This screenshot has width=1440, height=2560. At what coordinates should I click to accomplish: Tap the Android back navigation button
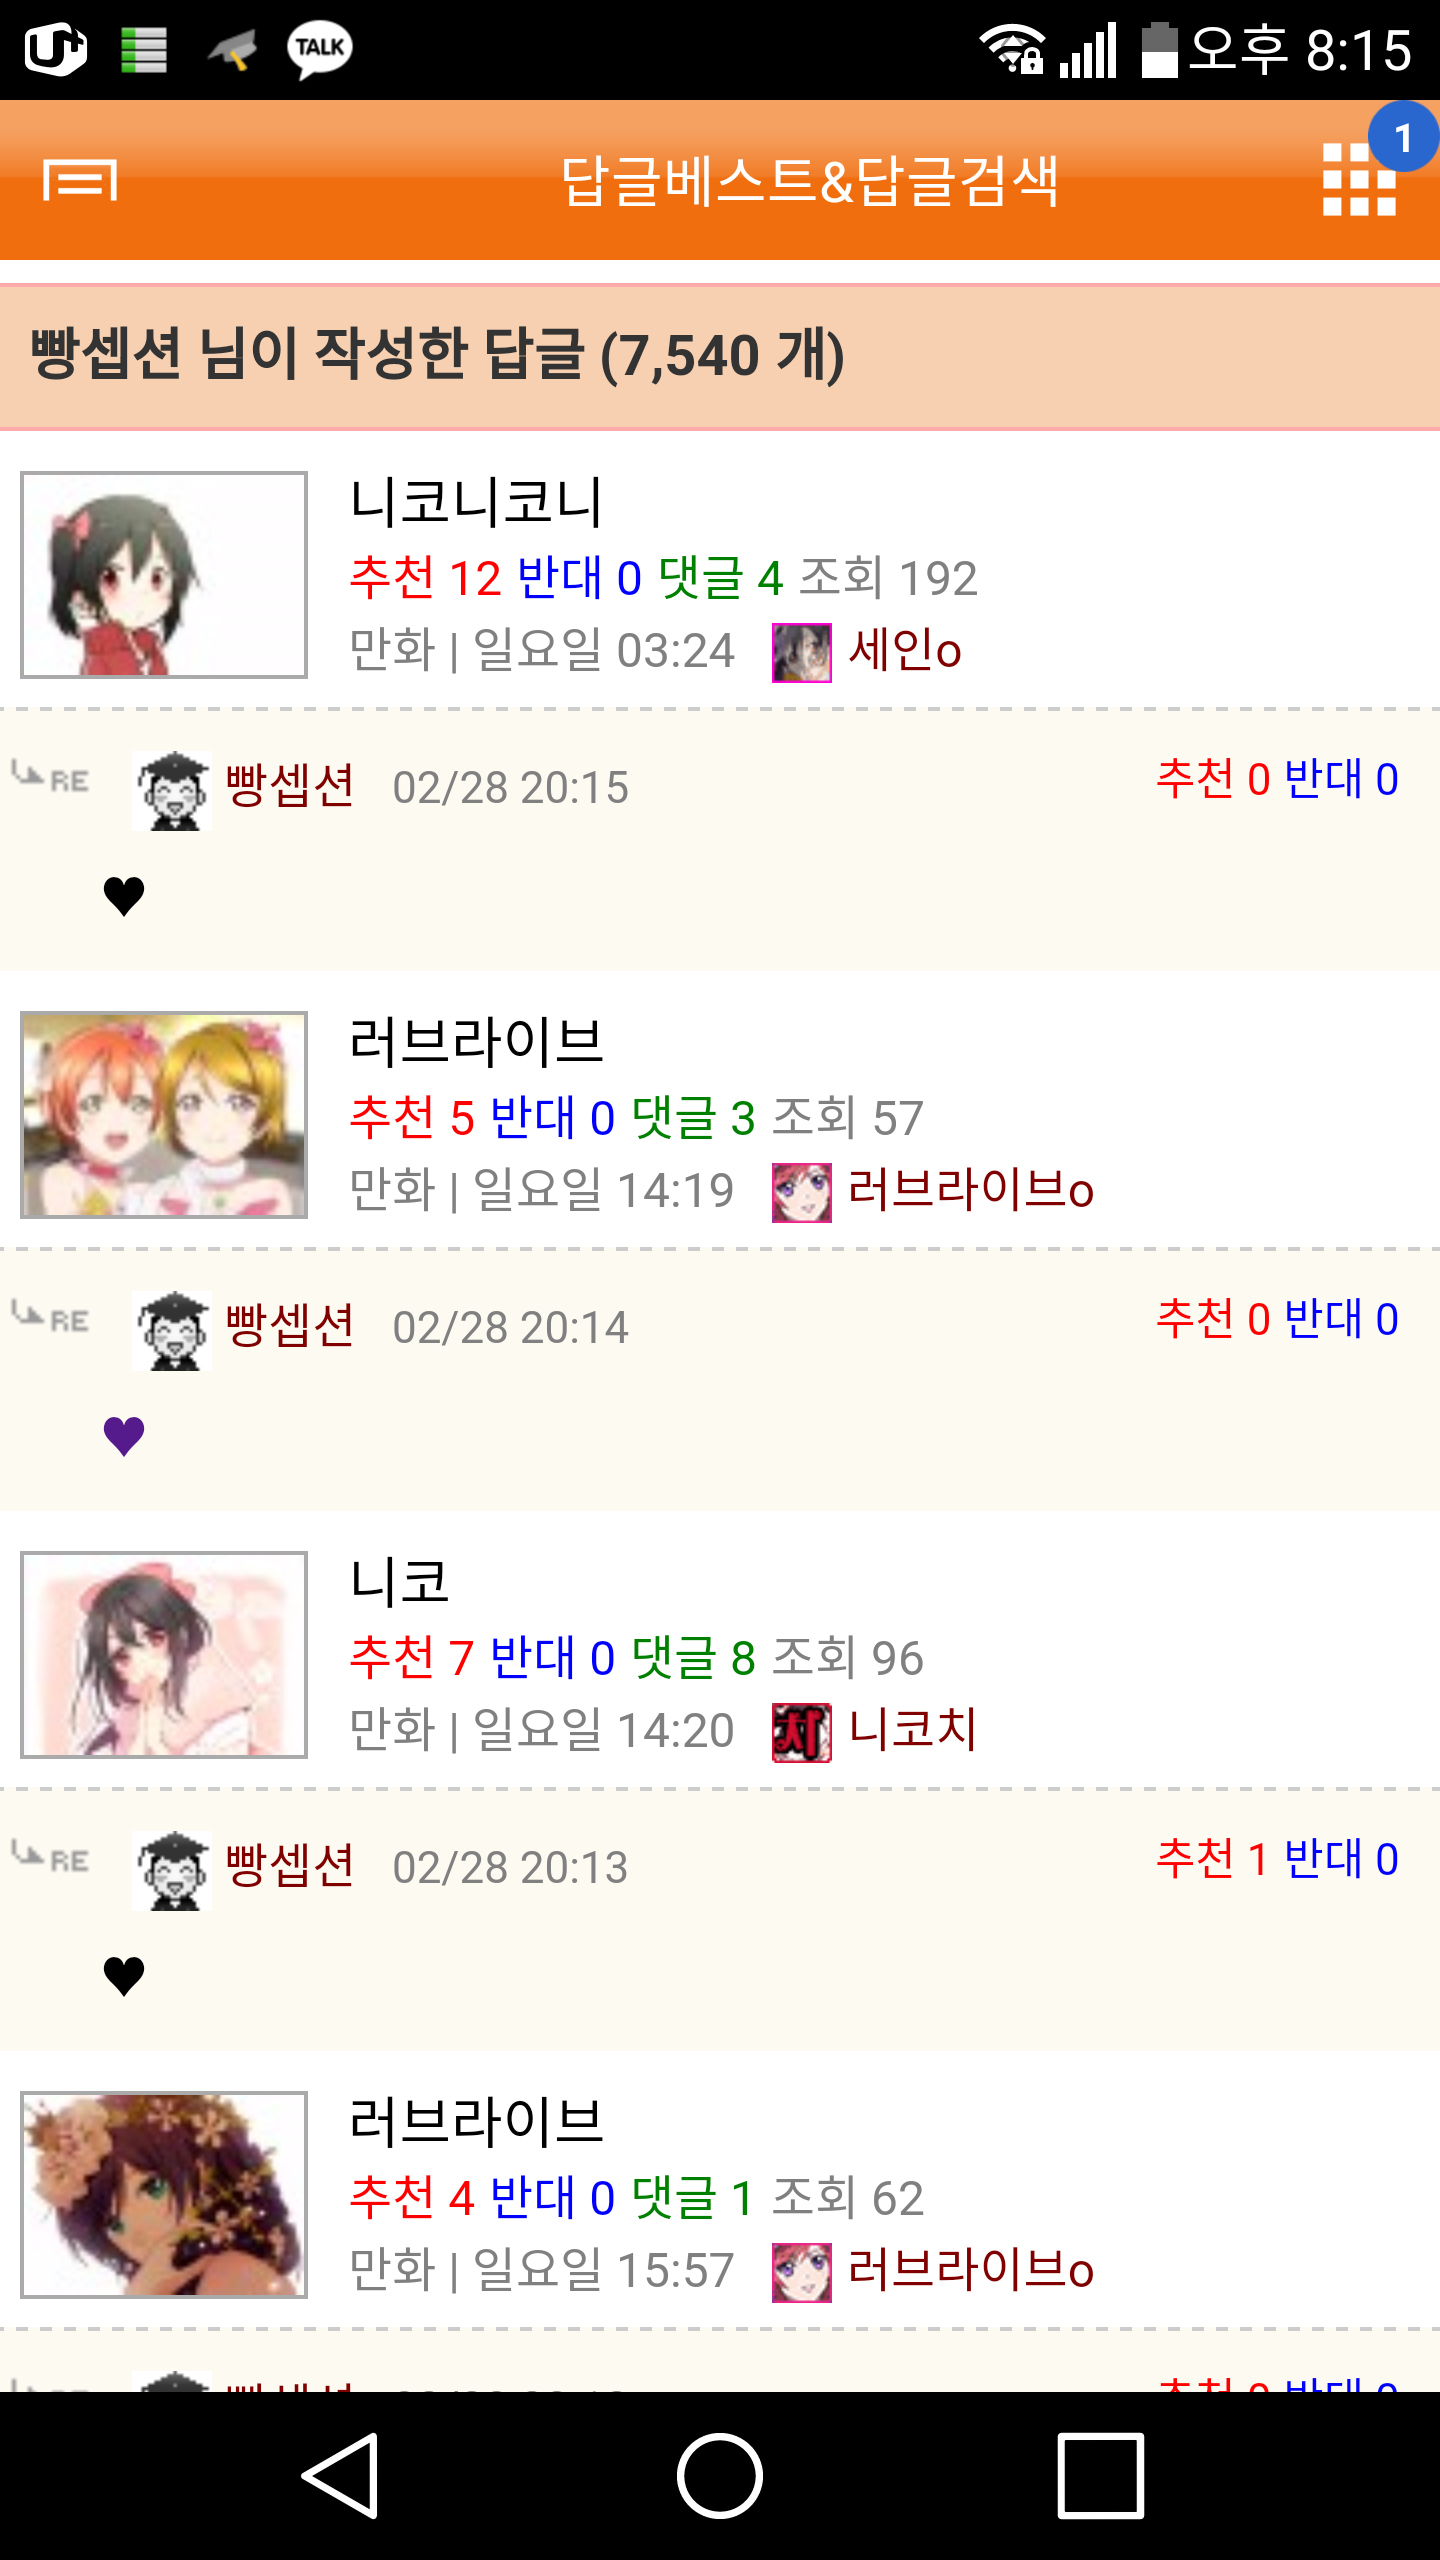coord(341,2475)
